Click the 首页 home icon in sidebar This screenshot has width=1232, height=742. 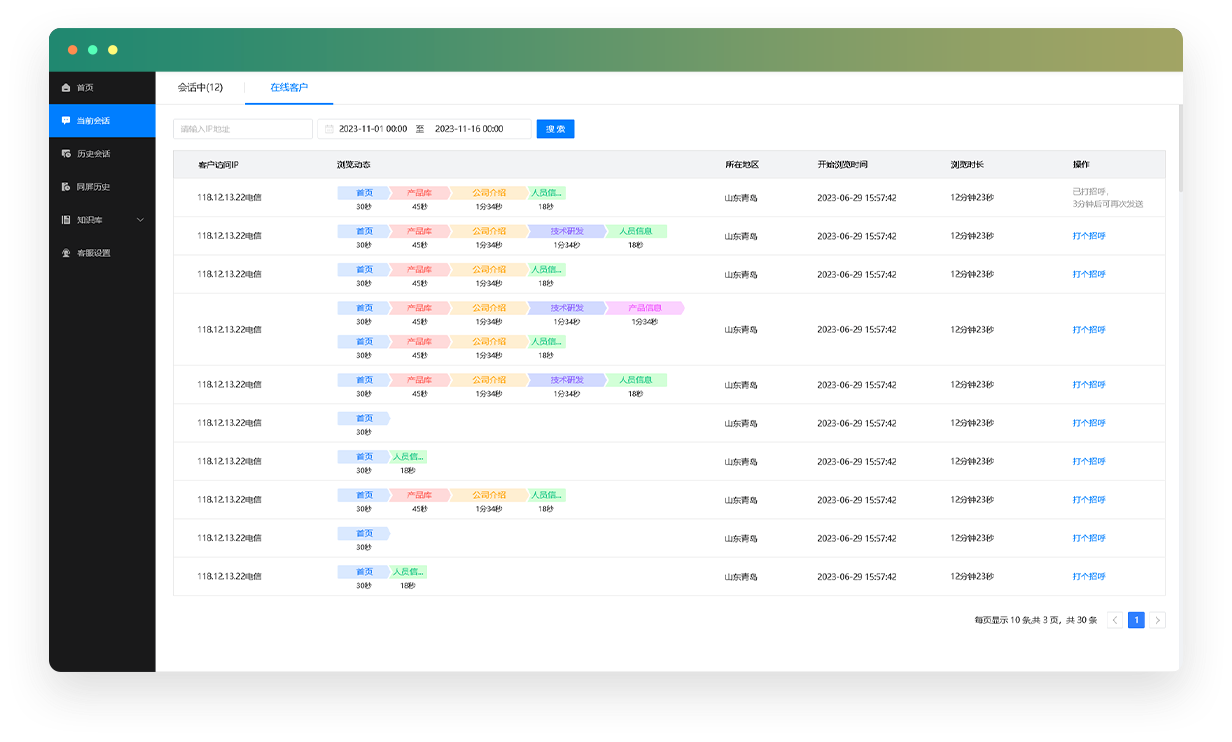click(x=66, y=88)
